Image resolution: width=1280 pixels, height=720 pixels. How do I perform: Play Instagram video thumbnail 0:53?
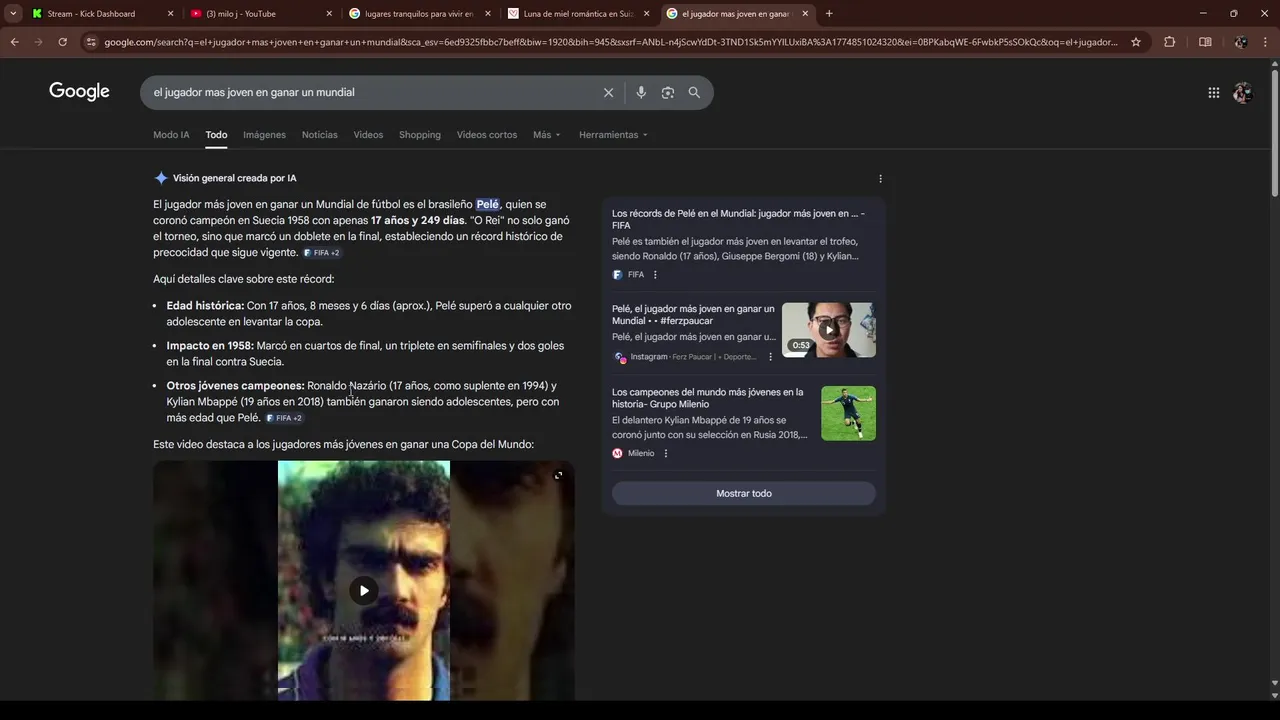tap(829, 330)
